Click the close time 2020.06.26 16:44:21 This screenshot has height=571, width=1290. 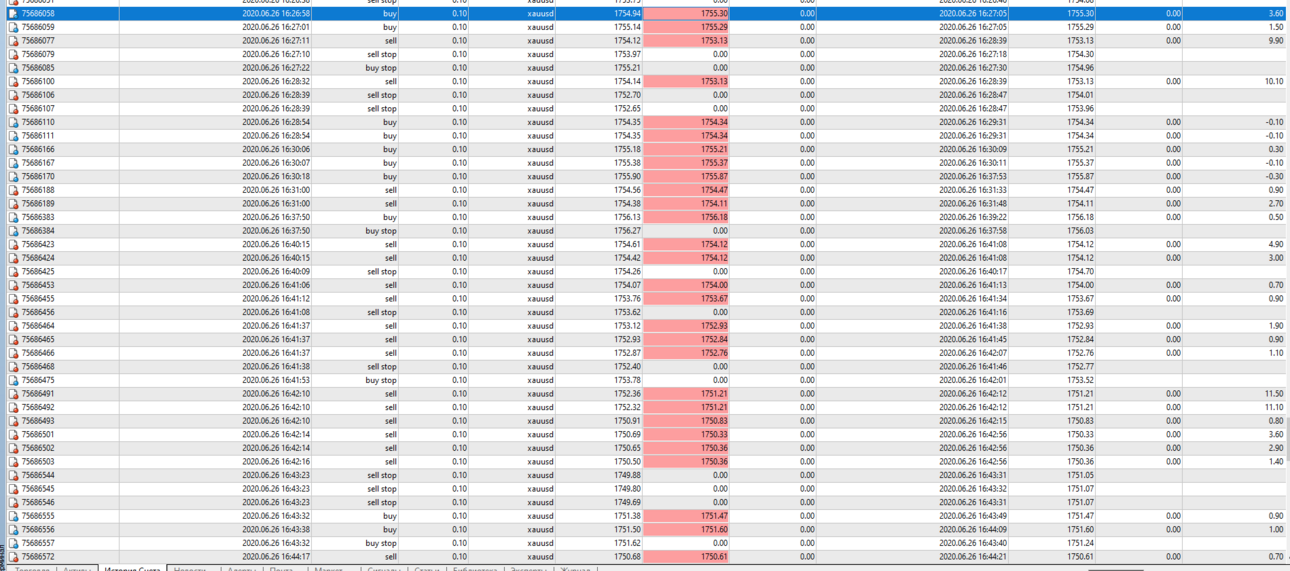[973, 557]
